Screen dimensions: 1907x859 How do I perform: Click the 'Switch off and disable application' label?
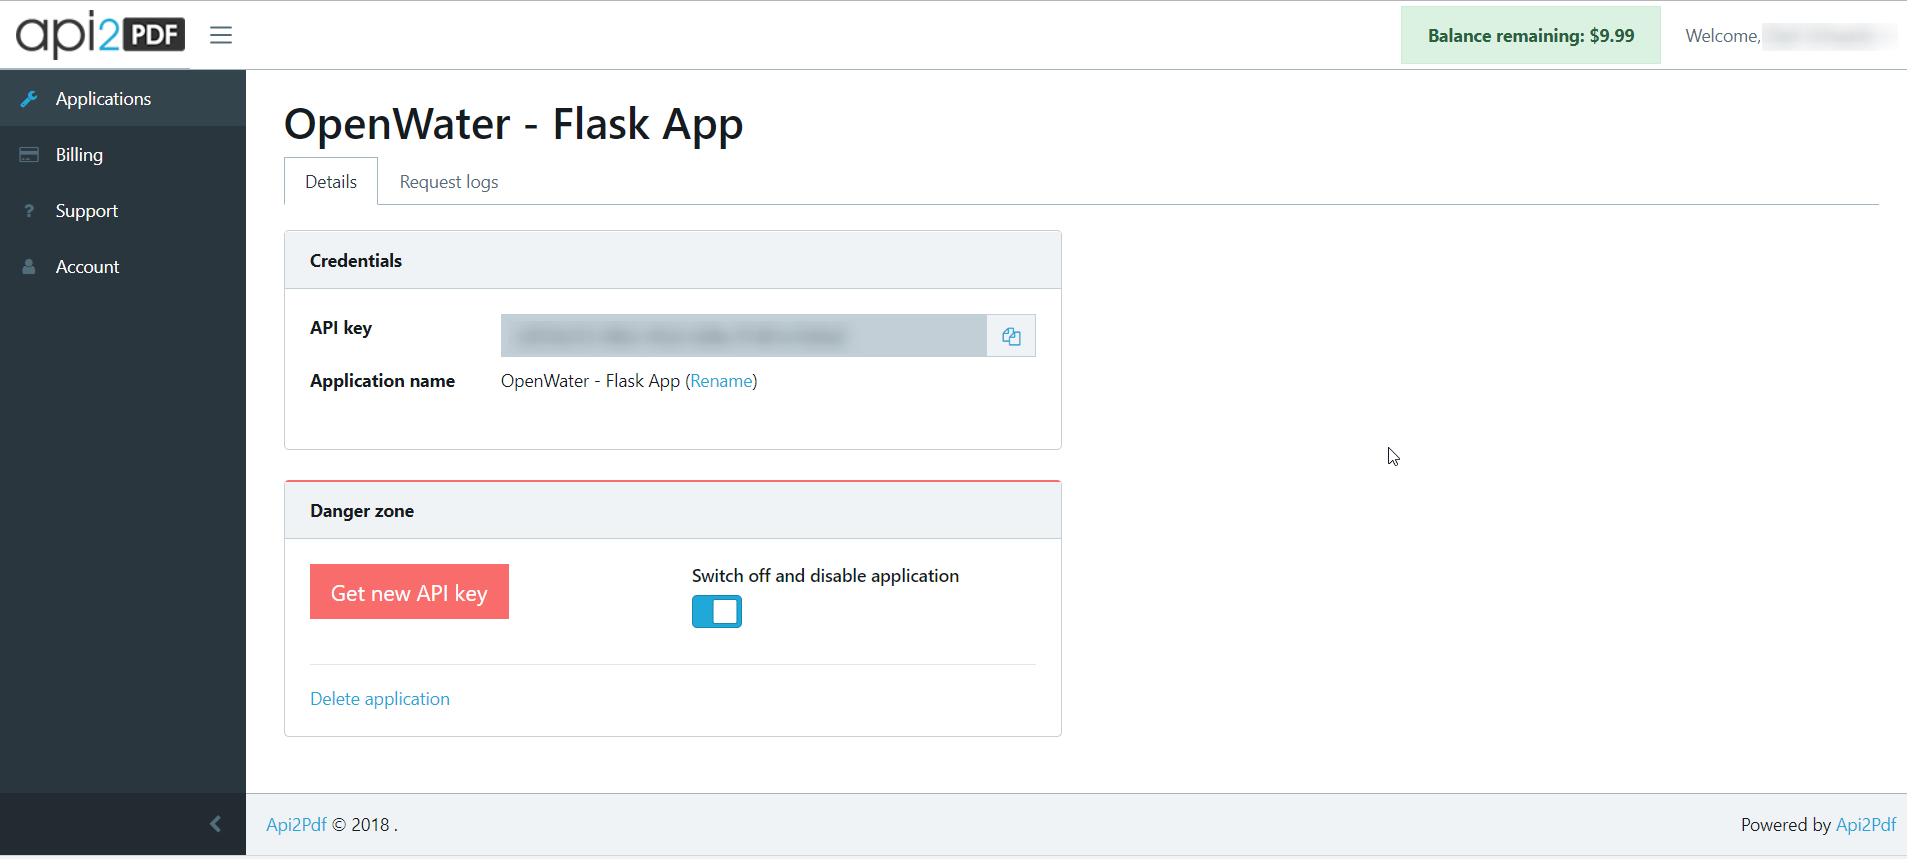pyautogui.click(x=825, y=576)
